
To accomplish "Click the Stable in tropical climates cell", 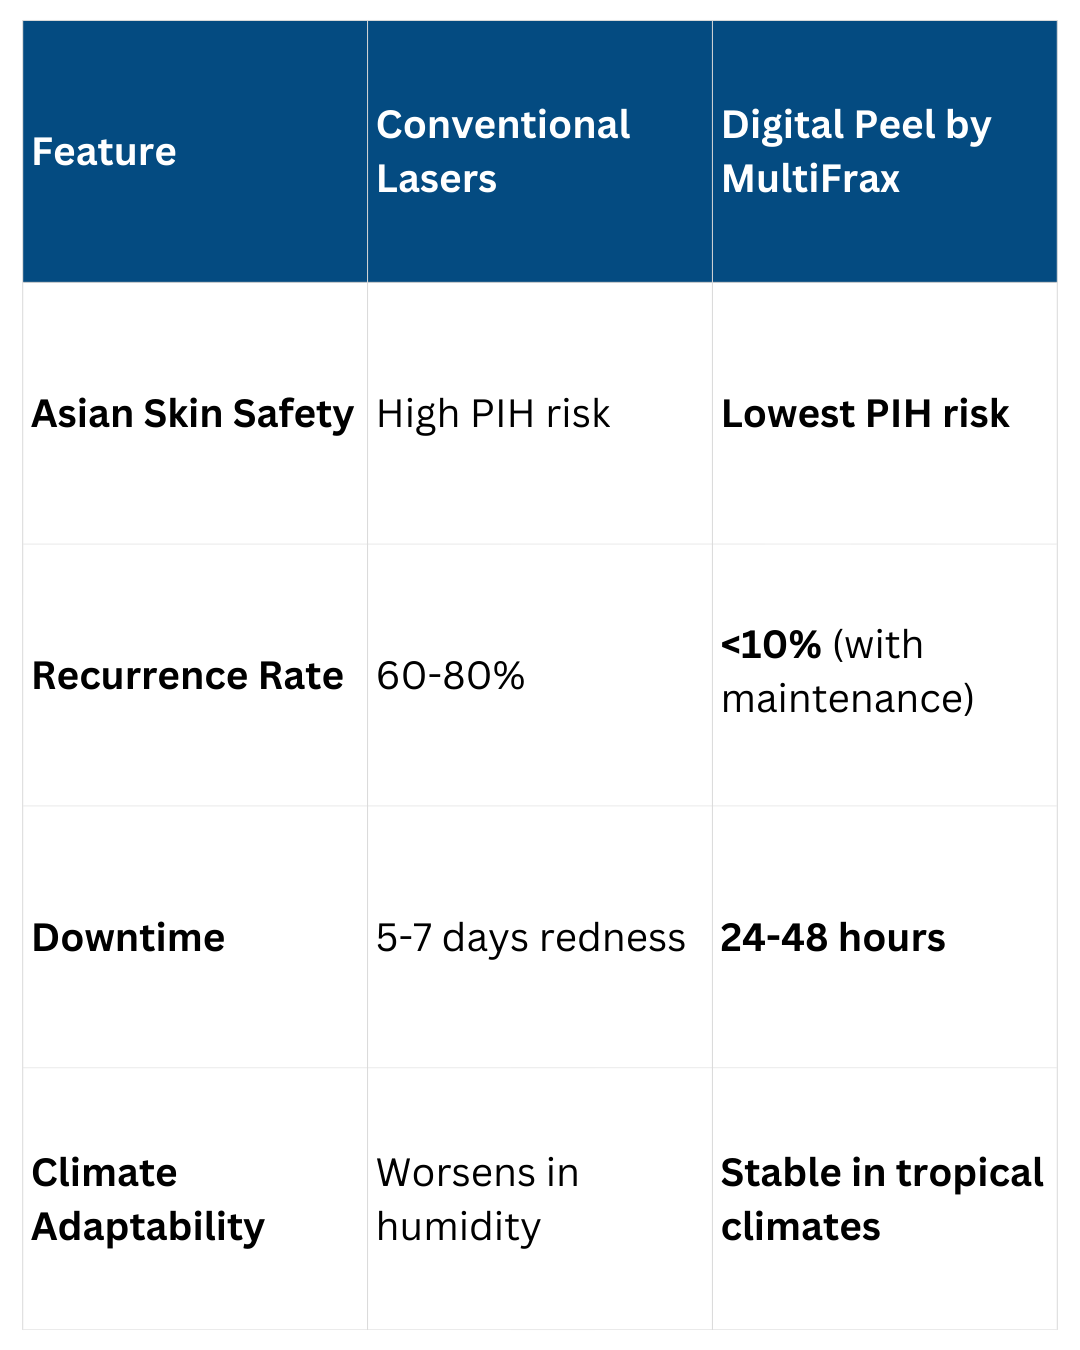I will point(882,1199).
